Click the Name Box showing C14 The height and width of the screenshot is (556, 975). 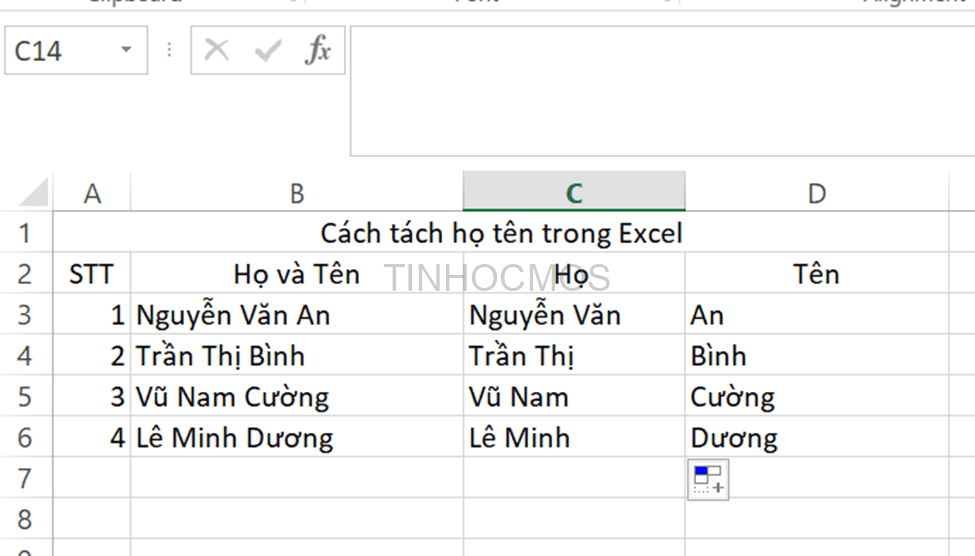pos(76,50)
